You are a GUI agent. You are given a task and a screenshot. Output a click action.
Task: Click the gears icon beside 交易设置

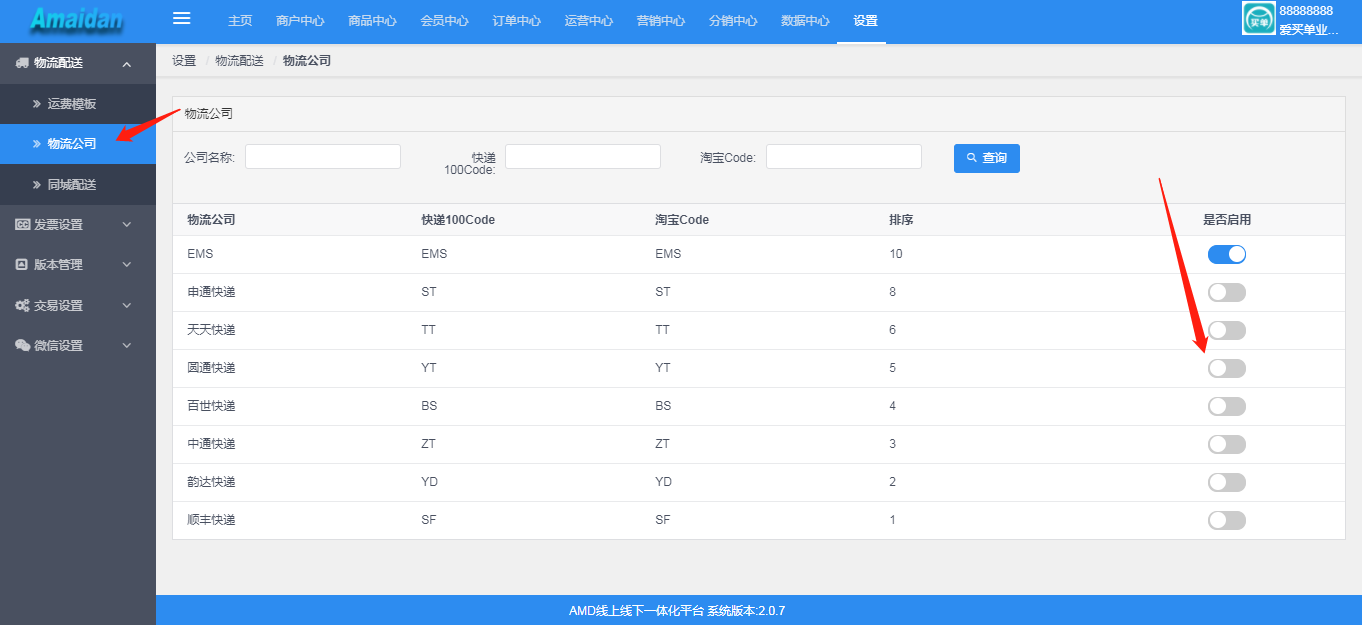coord(22,306)
